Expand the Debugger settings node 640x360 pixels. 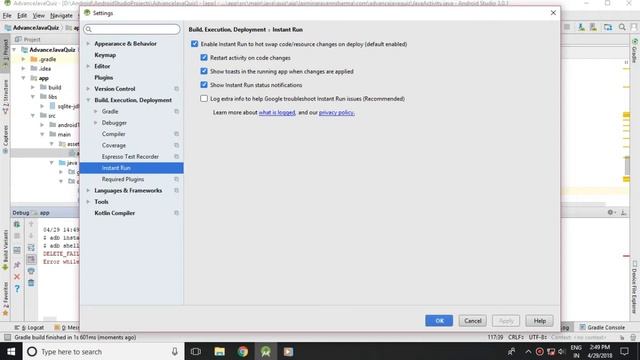point(96,122)
